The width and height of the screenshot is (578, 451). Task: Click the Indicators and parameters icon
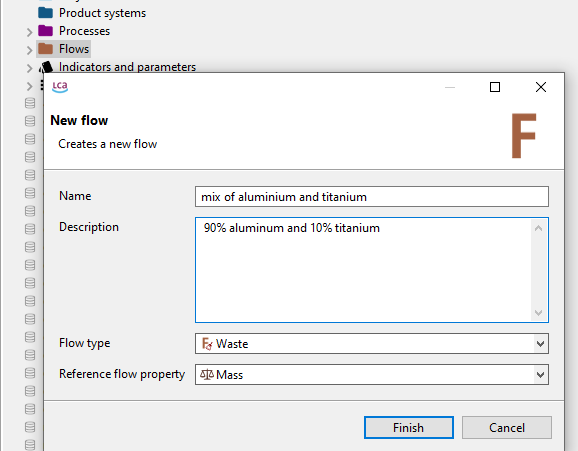tap(46, 67)
